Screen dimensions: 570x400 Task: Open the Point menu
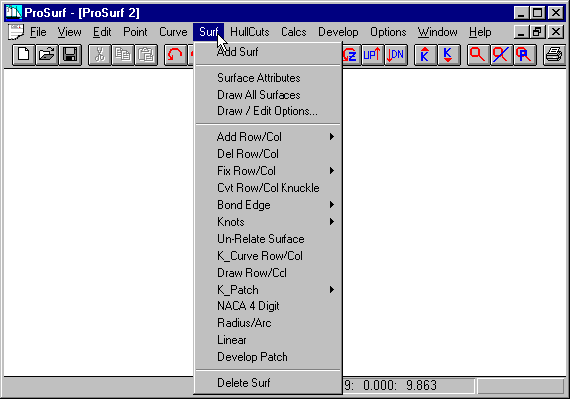pyautogui.click(x=135, y=32)
